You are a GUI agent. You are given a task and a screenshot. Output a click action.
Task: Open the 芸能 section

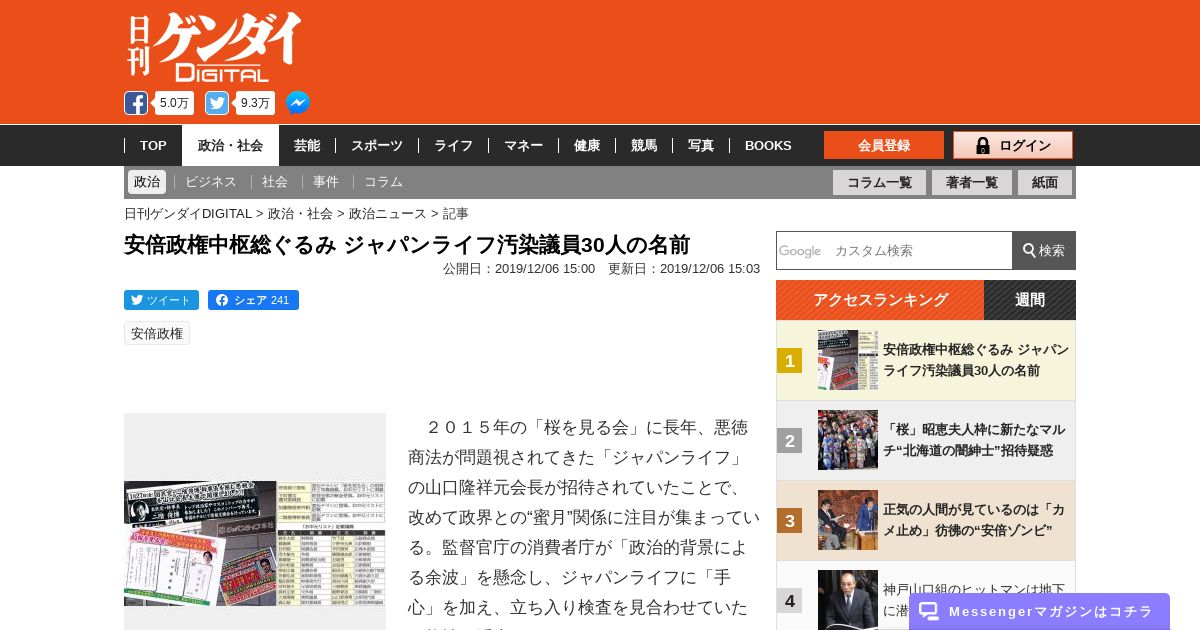click(307, 146)
